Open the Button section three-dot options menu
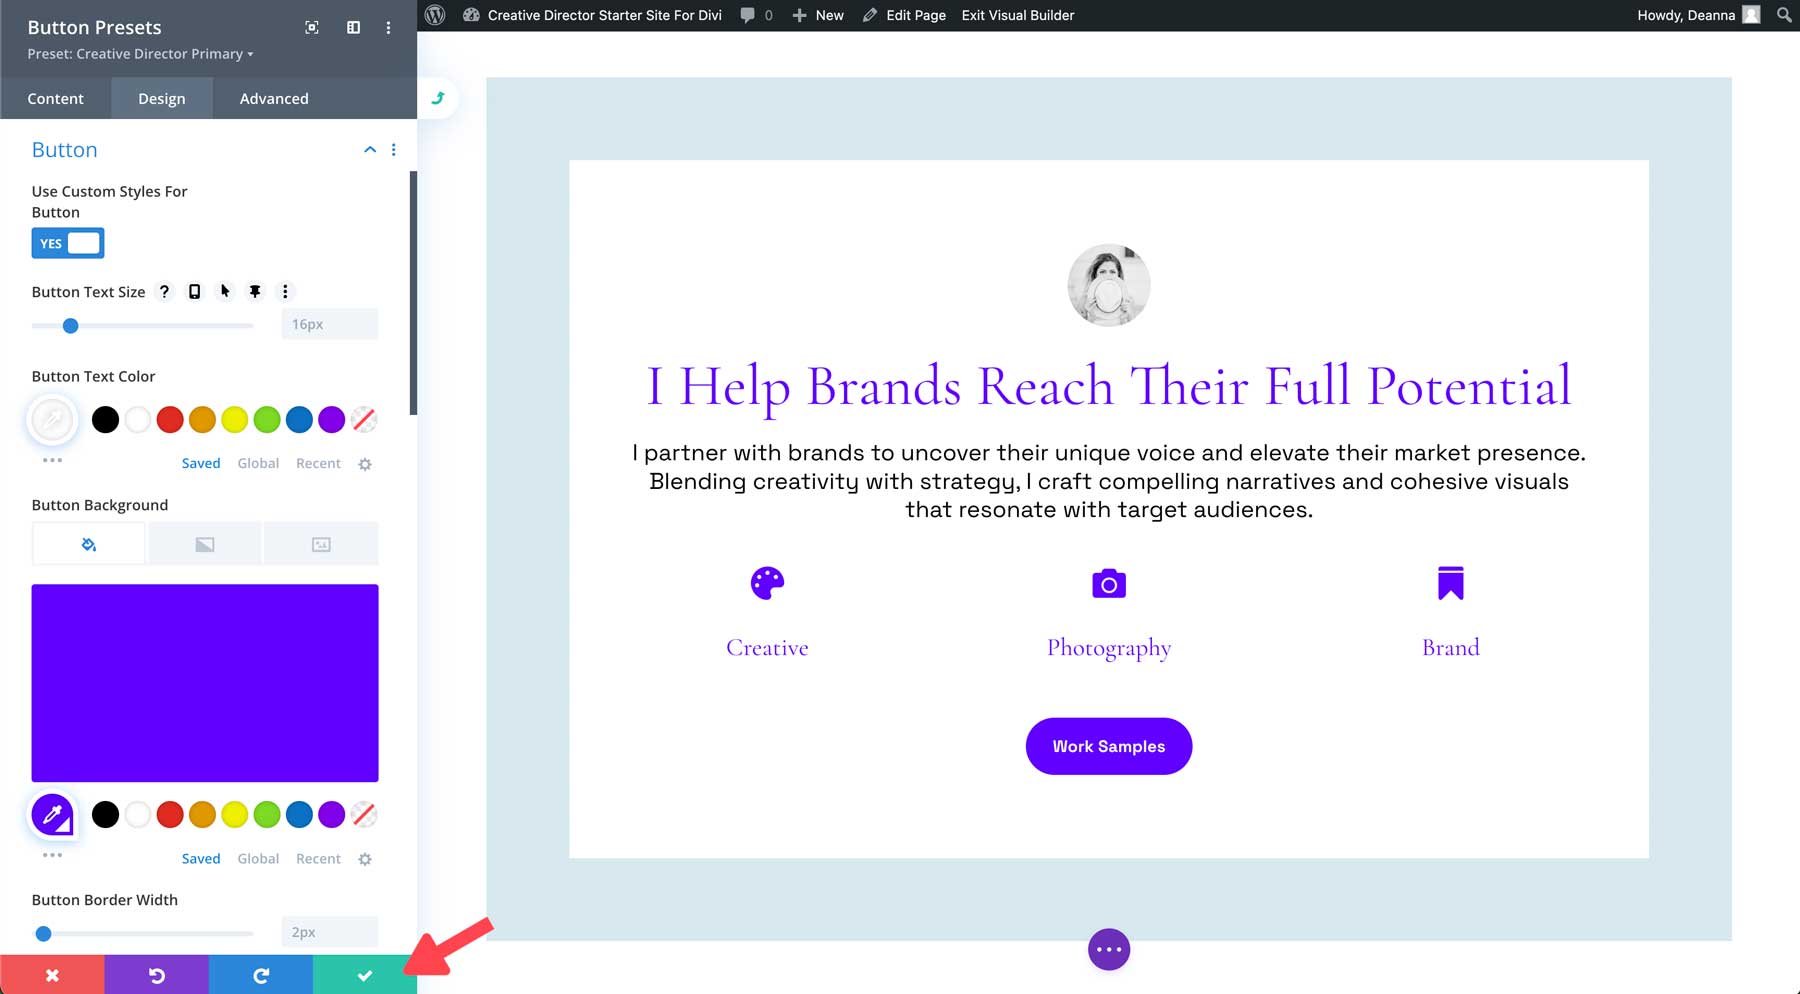This screenshot has height=994, width=1800. [x=393, y=149]
